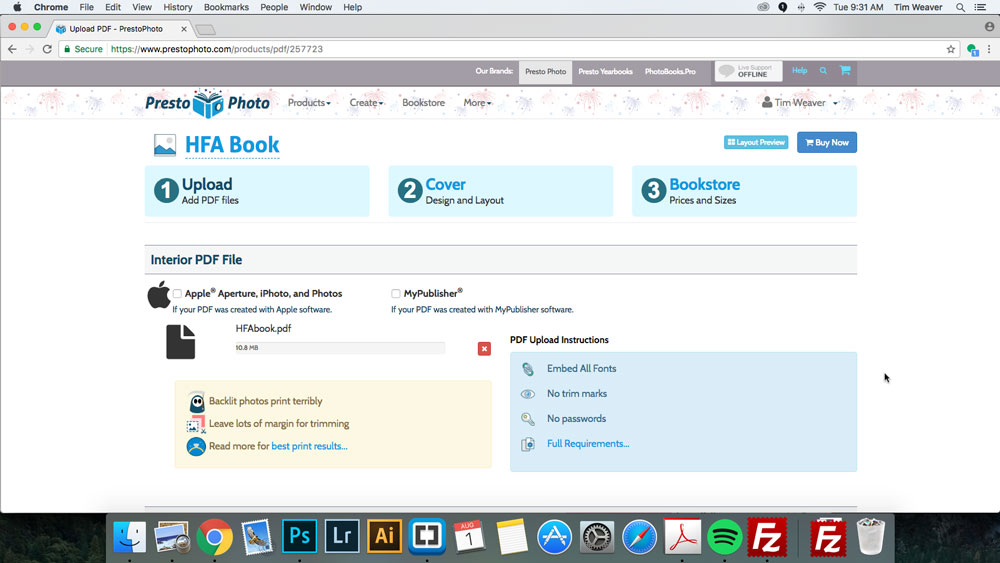Open the View menu in the menu bar
The height and width of the screenshot is (563, 1000).
coord(142,8)
